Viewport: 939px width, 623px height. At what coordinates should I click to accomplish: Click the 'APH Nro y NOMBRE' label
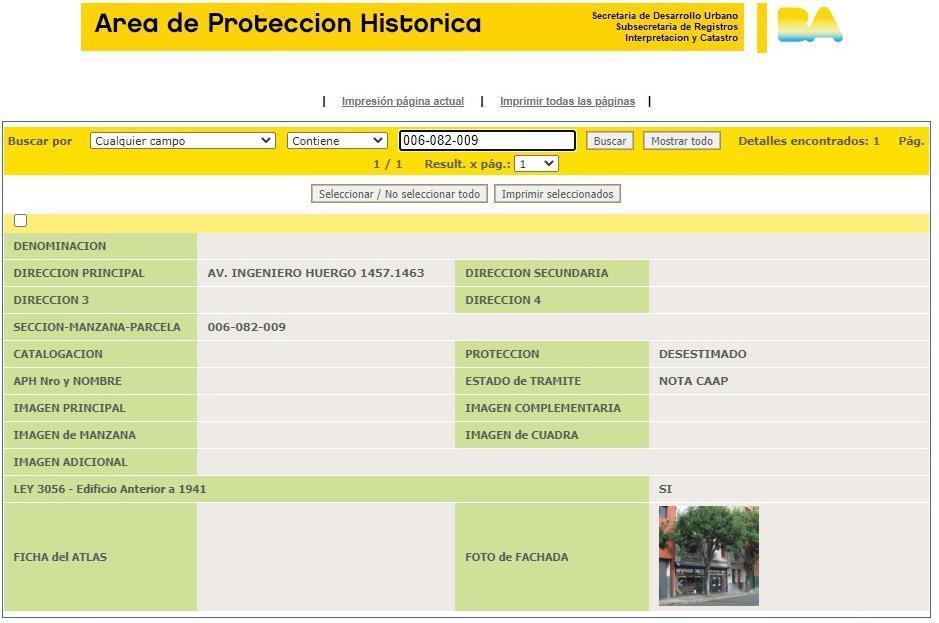pos(68,381)
